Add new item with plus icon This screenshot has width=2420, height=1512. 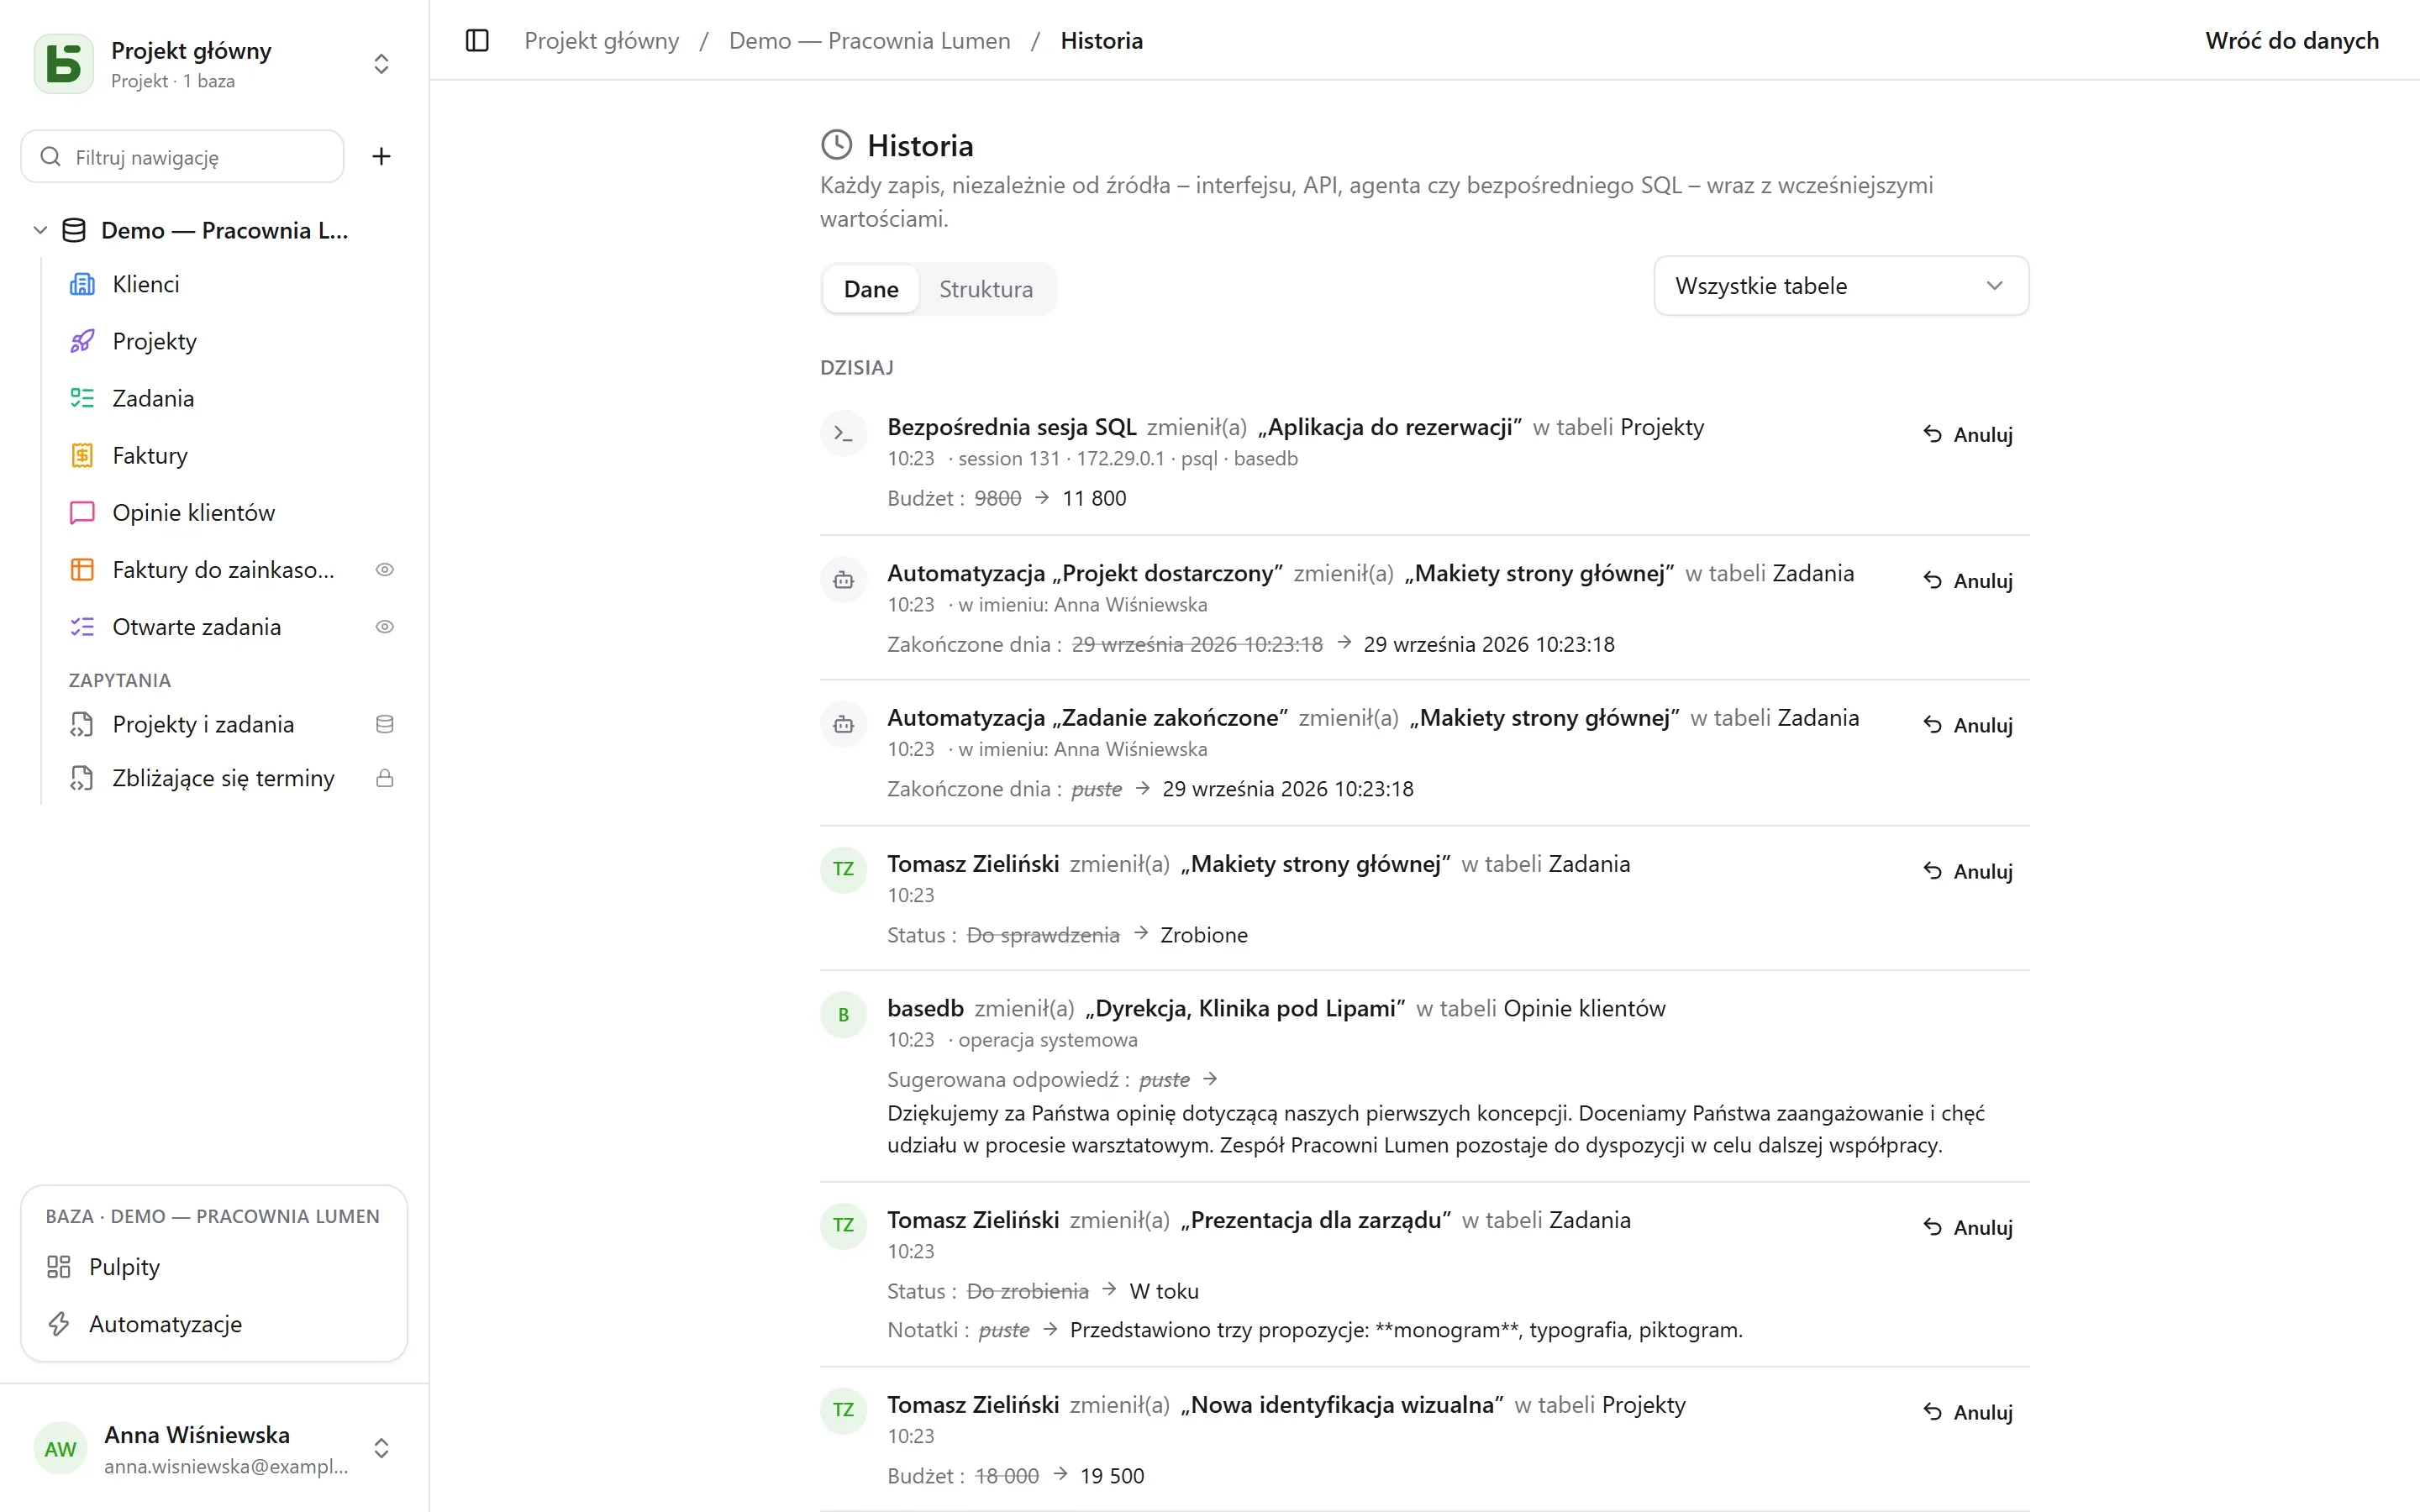381,156
